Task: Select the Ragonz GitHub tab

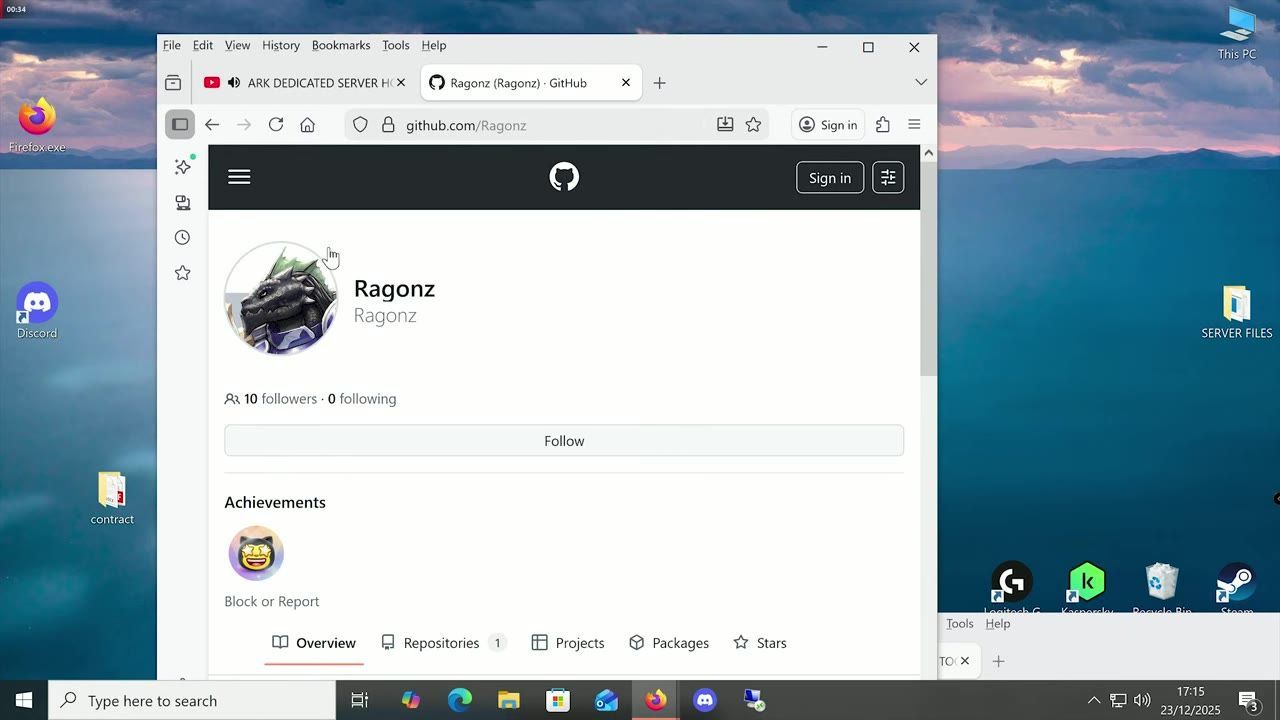Action: click(x=530, y=83)
